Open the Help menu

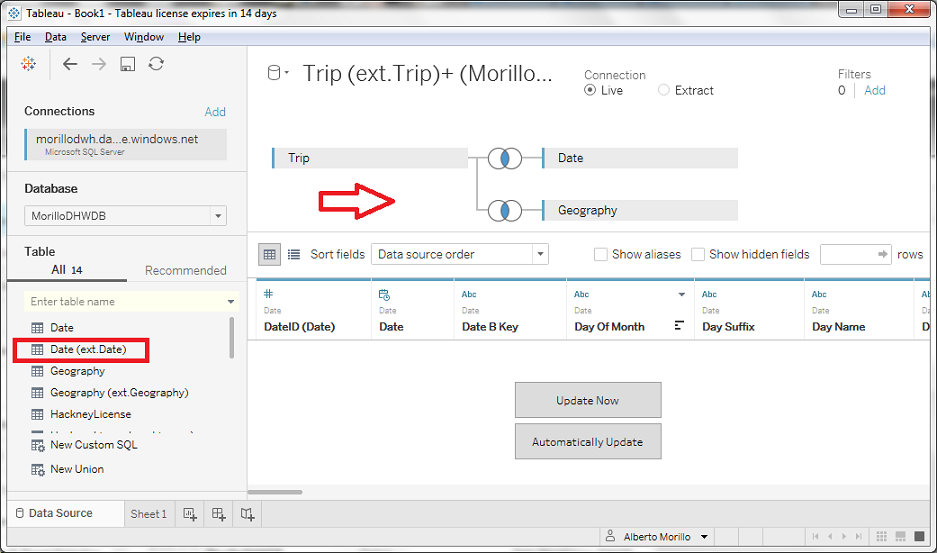click(189, 37)
